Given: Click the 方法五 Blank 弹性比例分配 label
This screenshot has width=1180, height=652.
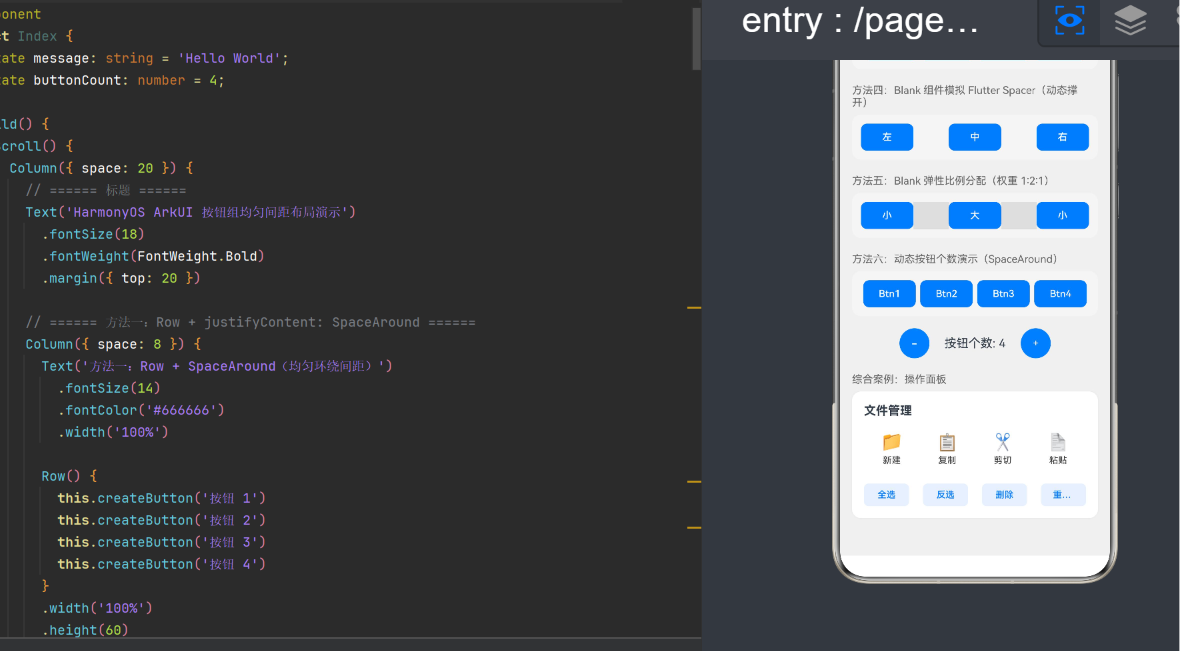Looking at the screenshot, I should click(950, 181).
